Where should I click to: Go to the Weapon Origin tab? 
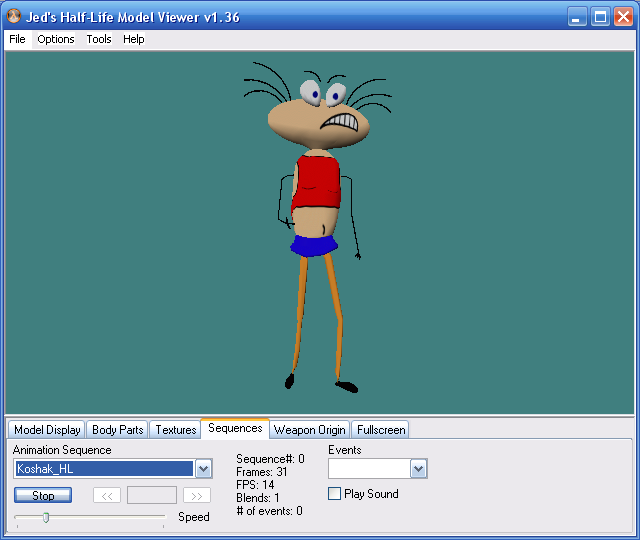pos(310,430)
